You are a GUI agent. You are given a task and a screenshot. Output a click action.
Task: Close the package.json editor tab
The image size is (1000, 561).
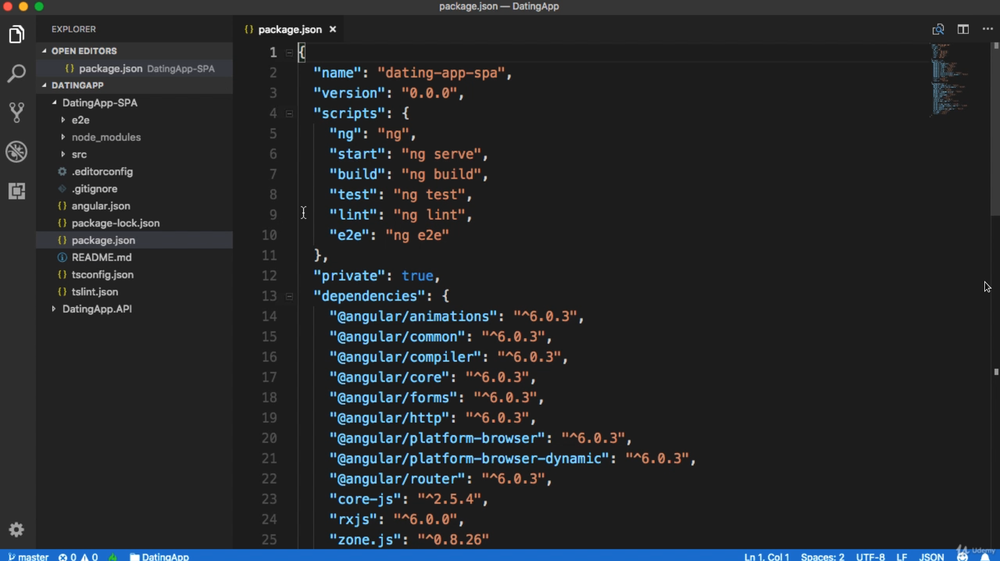coord(333,29)
